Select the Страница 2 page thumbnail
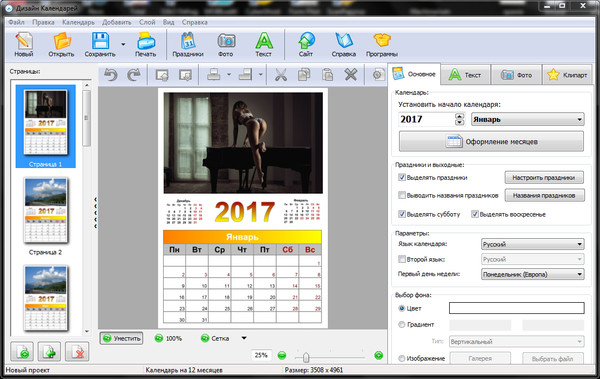The width and height of the screenshot is (600, 379). click(46, 216)
